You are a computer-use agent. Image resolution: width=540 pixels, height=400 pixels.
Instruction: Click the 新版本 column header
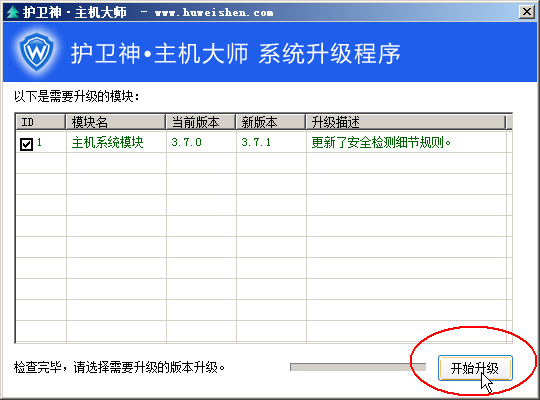coord(271,122)
